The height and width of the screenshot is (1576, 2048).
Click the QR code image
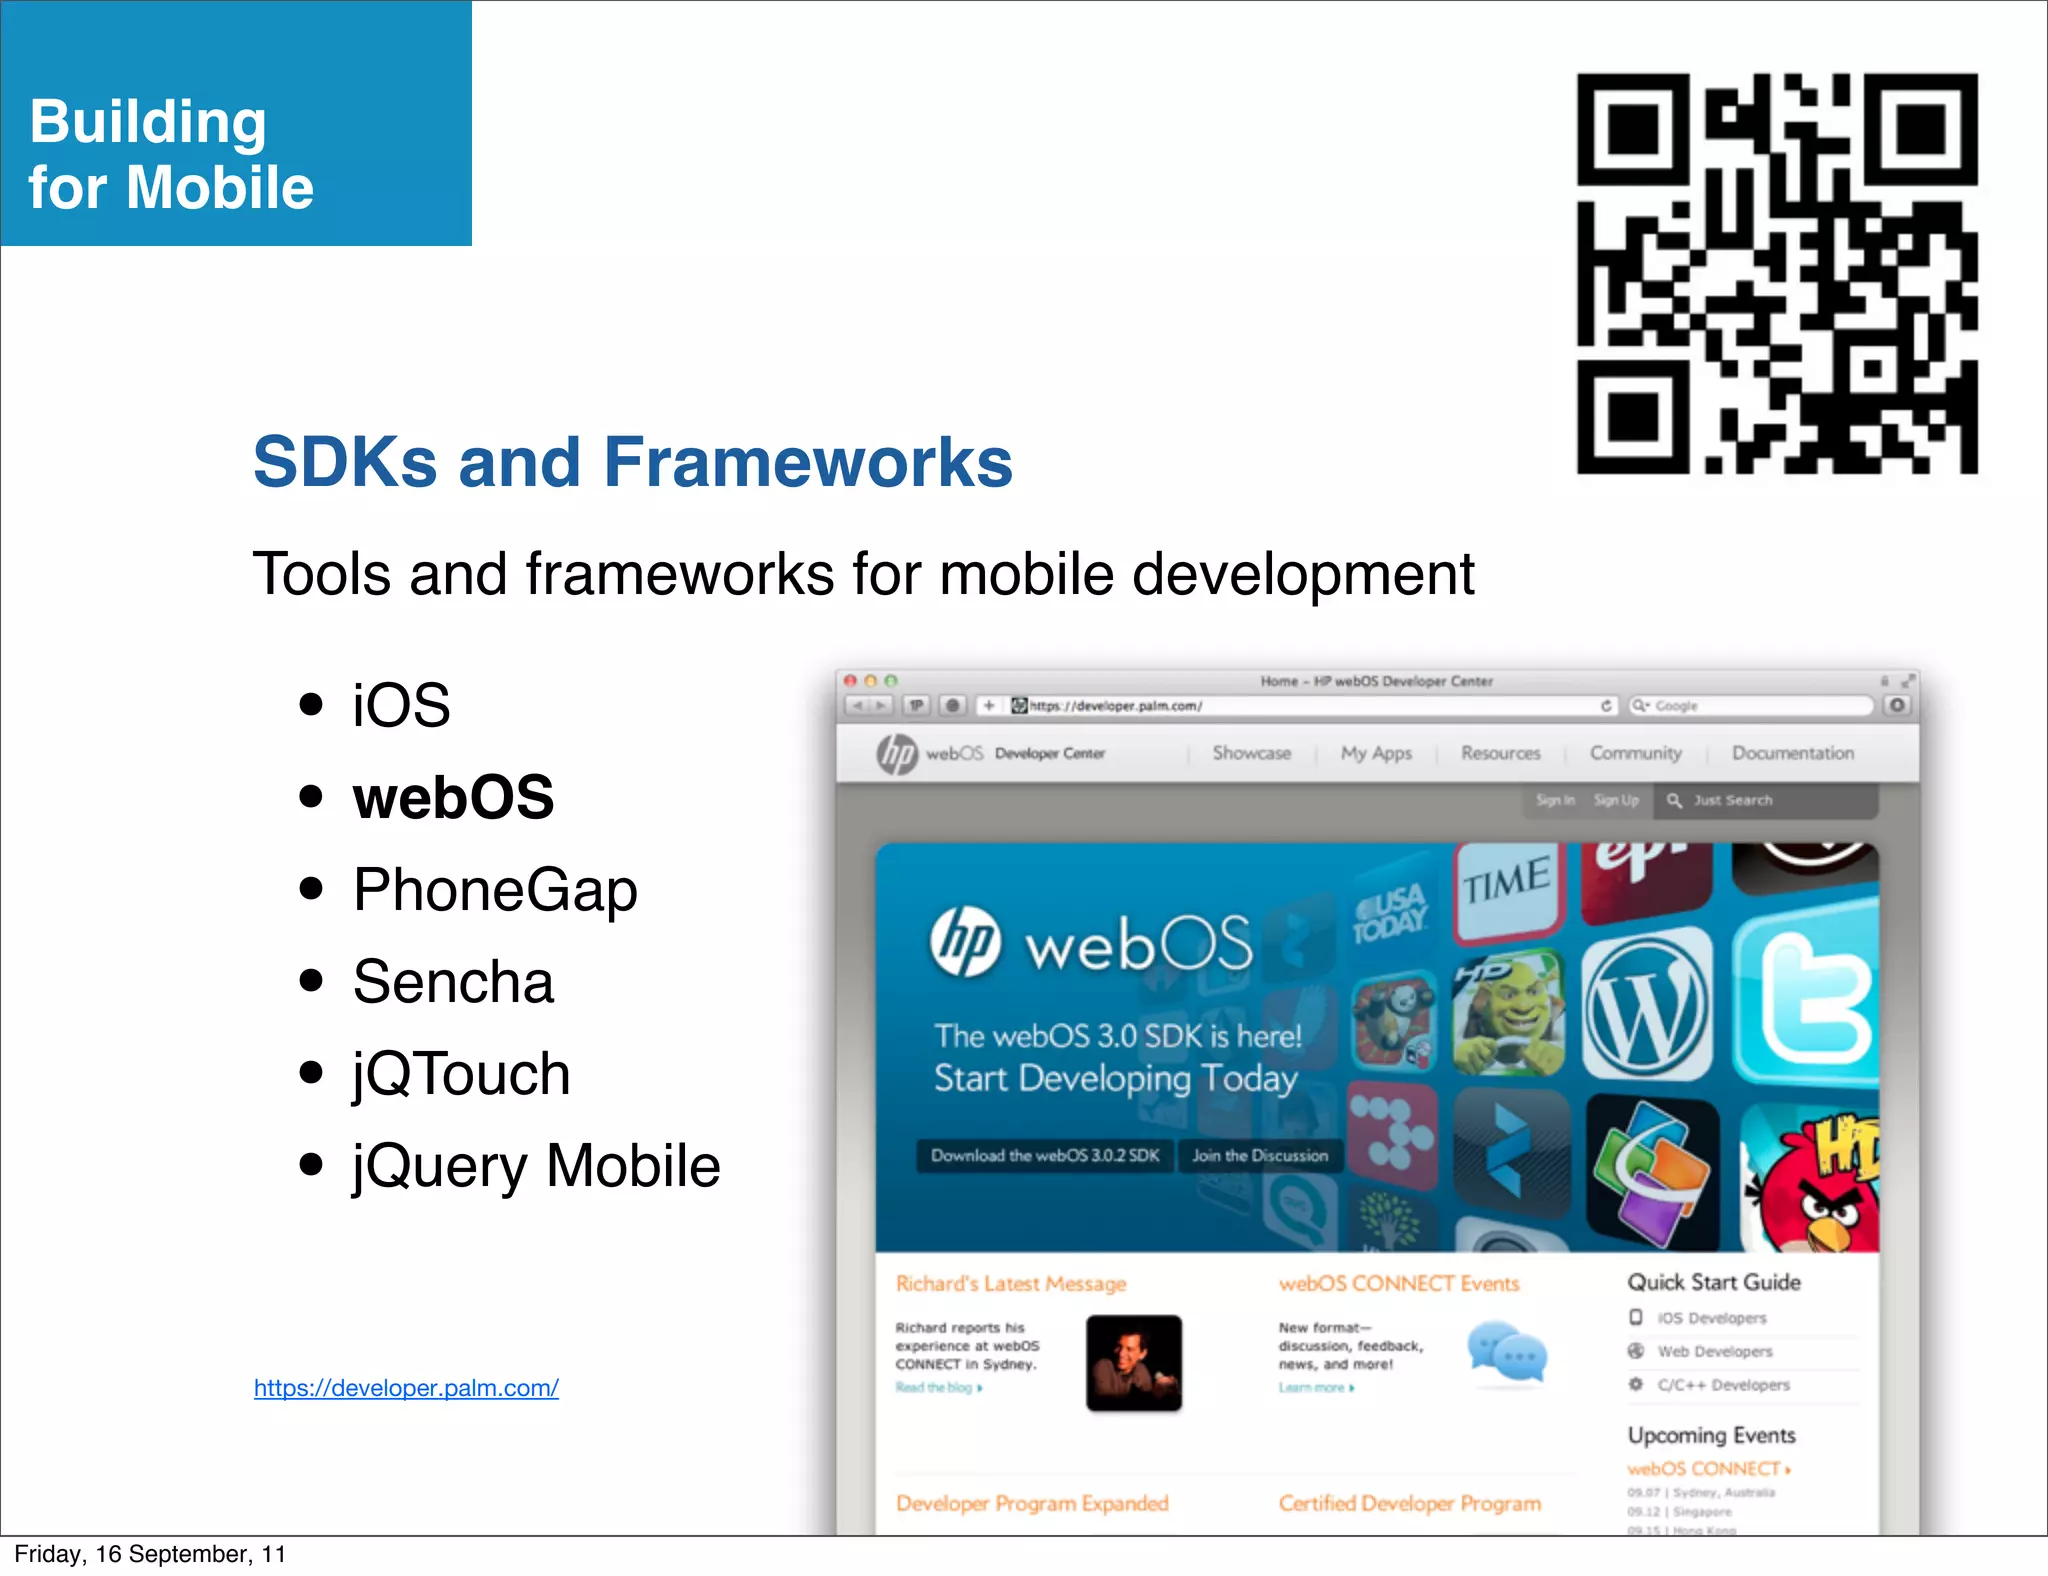pyautogui.click(x=1777, y=273)
